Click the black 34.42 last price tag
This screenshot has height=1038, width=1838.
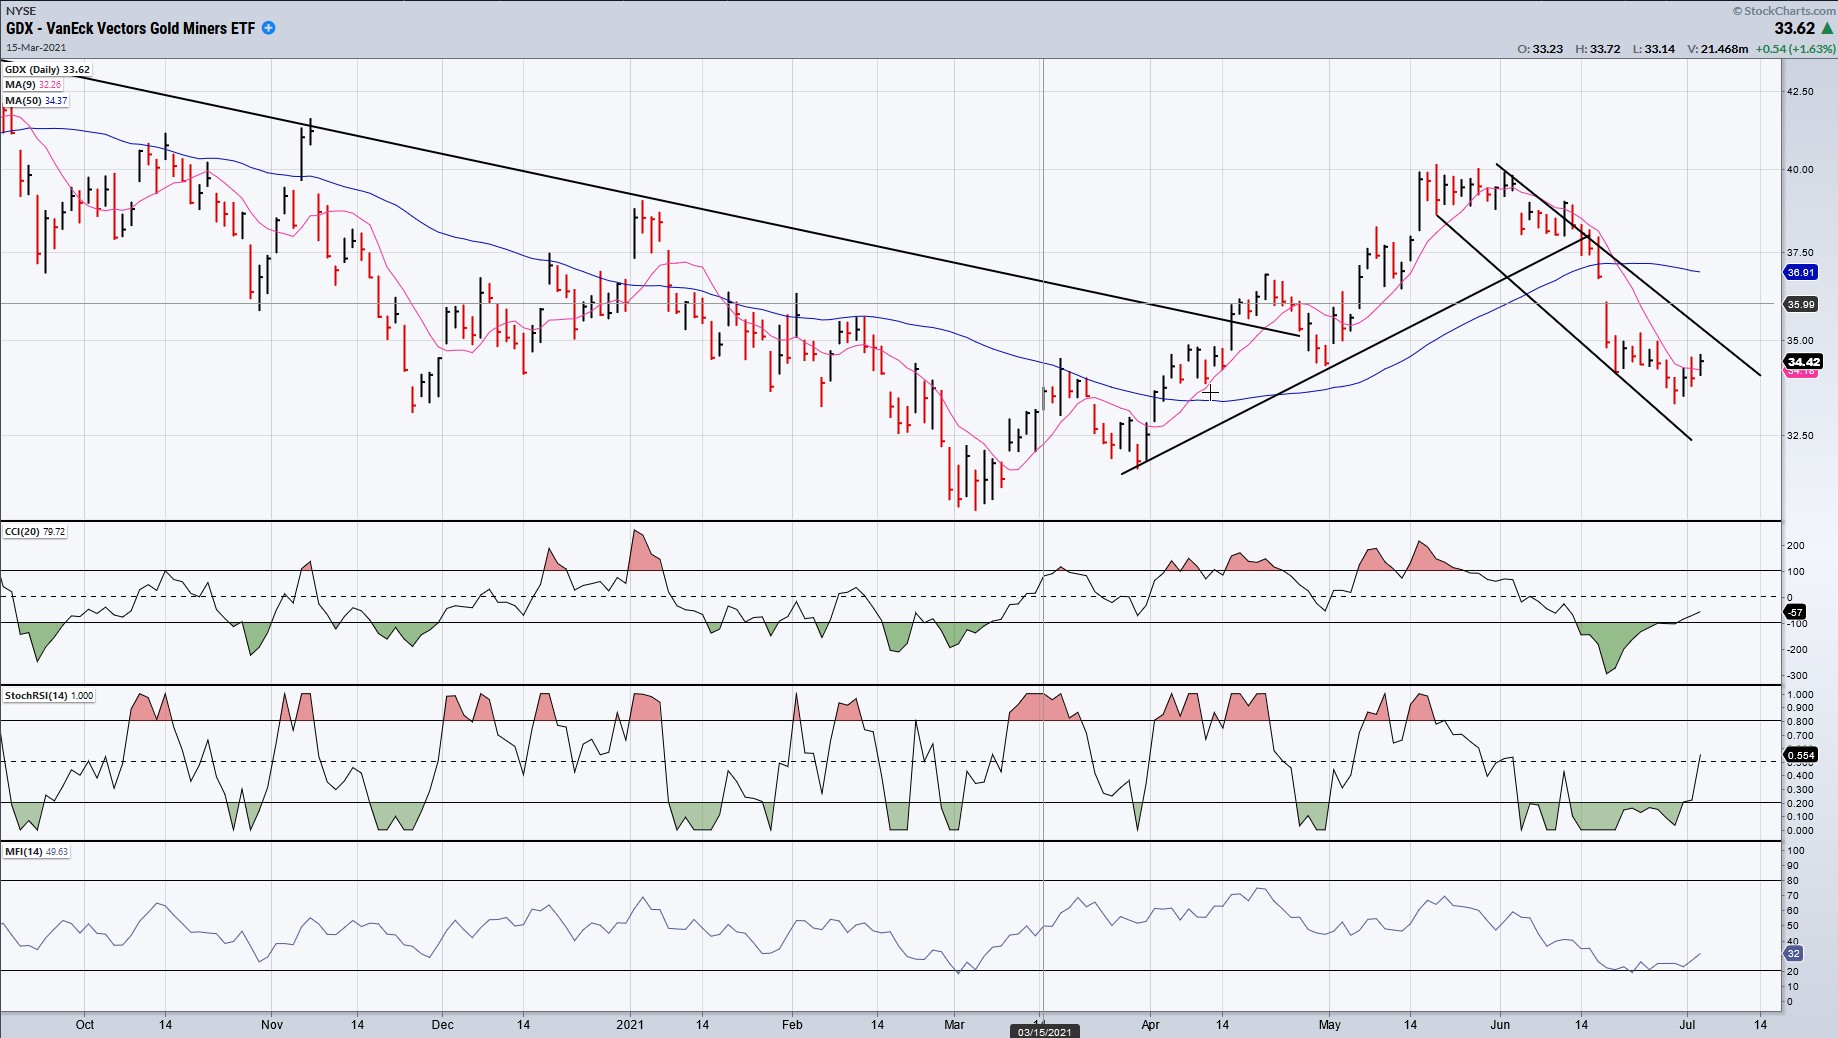point(1803,362)
